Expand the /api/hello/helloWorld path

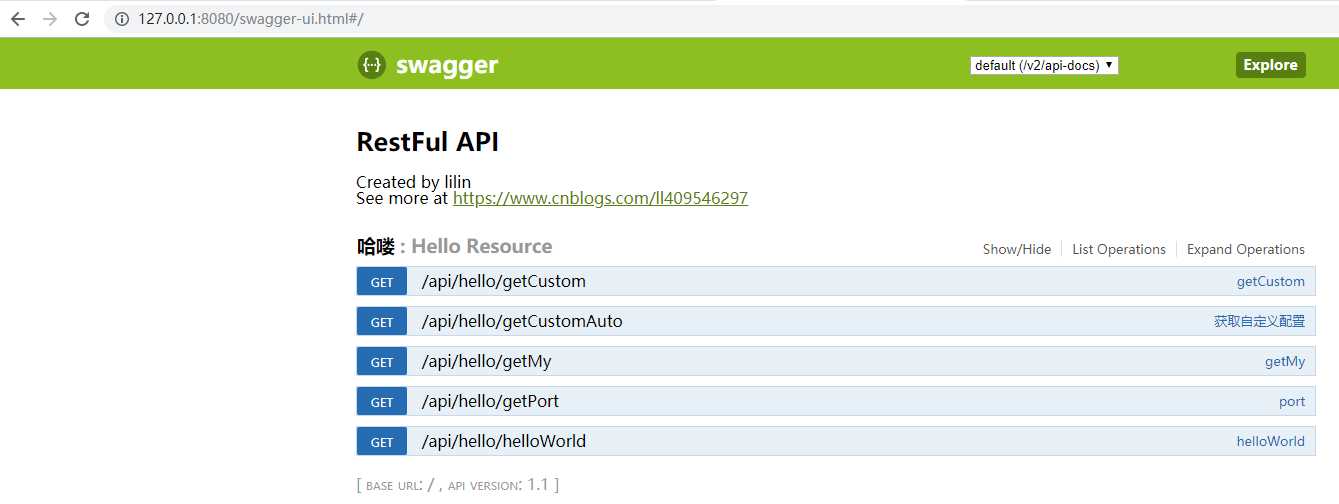pos(504,441)
